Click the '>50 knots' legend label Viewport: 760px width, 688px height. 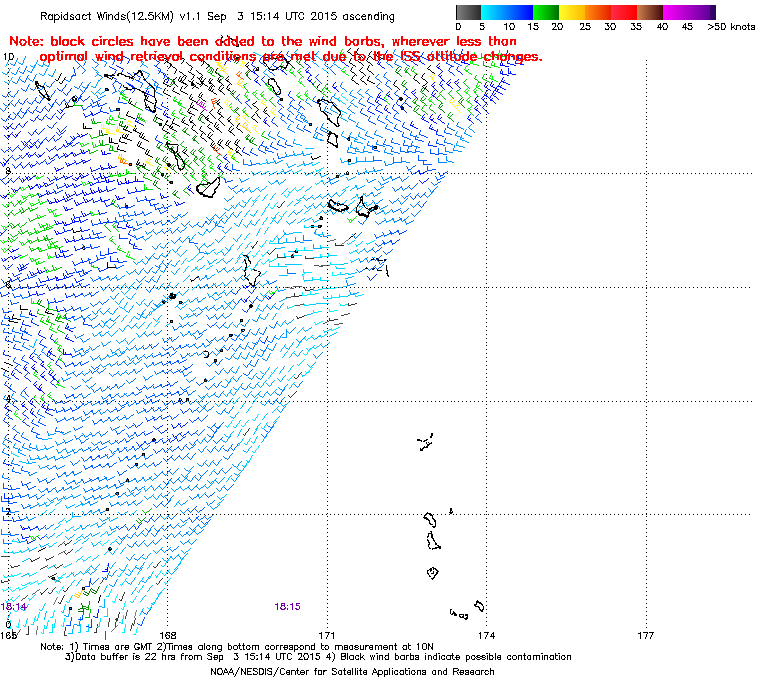[731, 27]
